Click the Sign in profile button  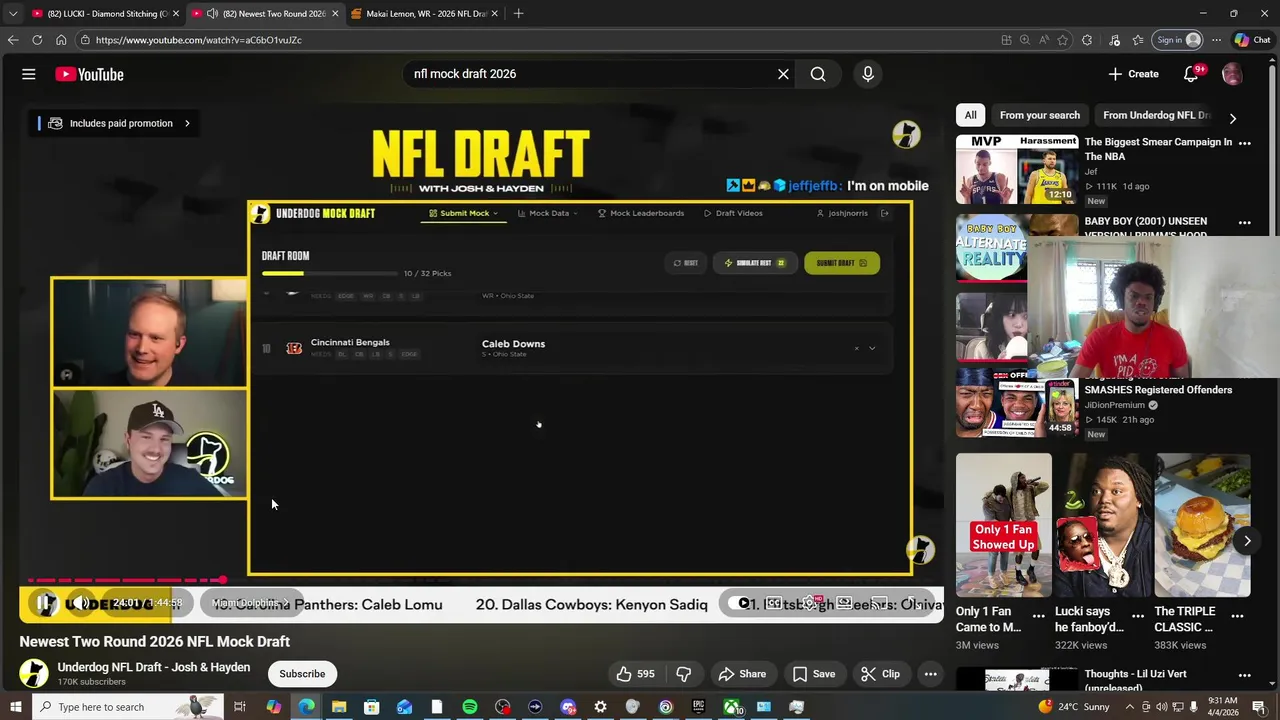coord(1177,40)
